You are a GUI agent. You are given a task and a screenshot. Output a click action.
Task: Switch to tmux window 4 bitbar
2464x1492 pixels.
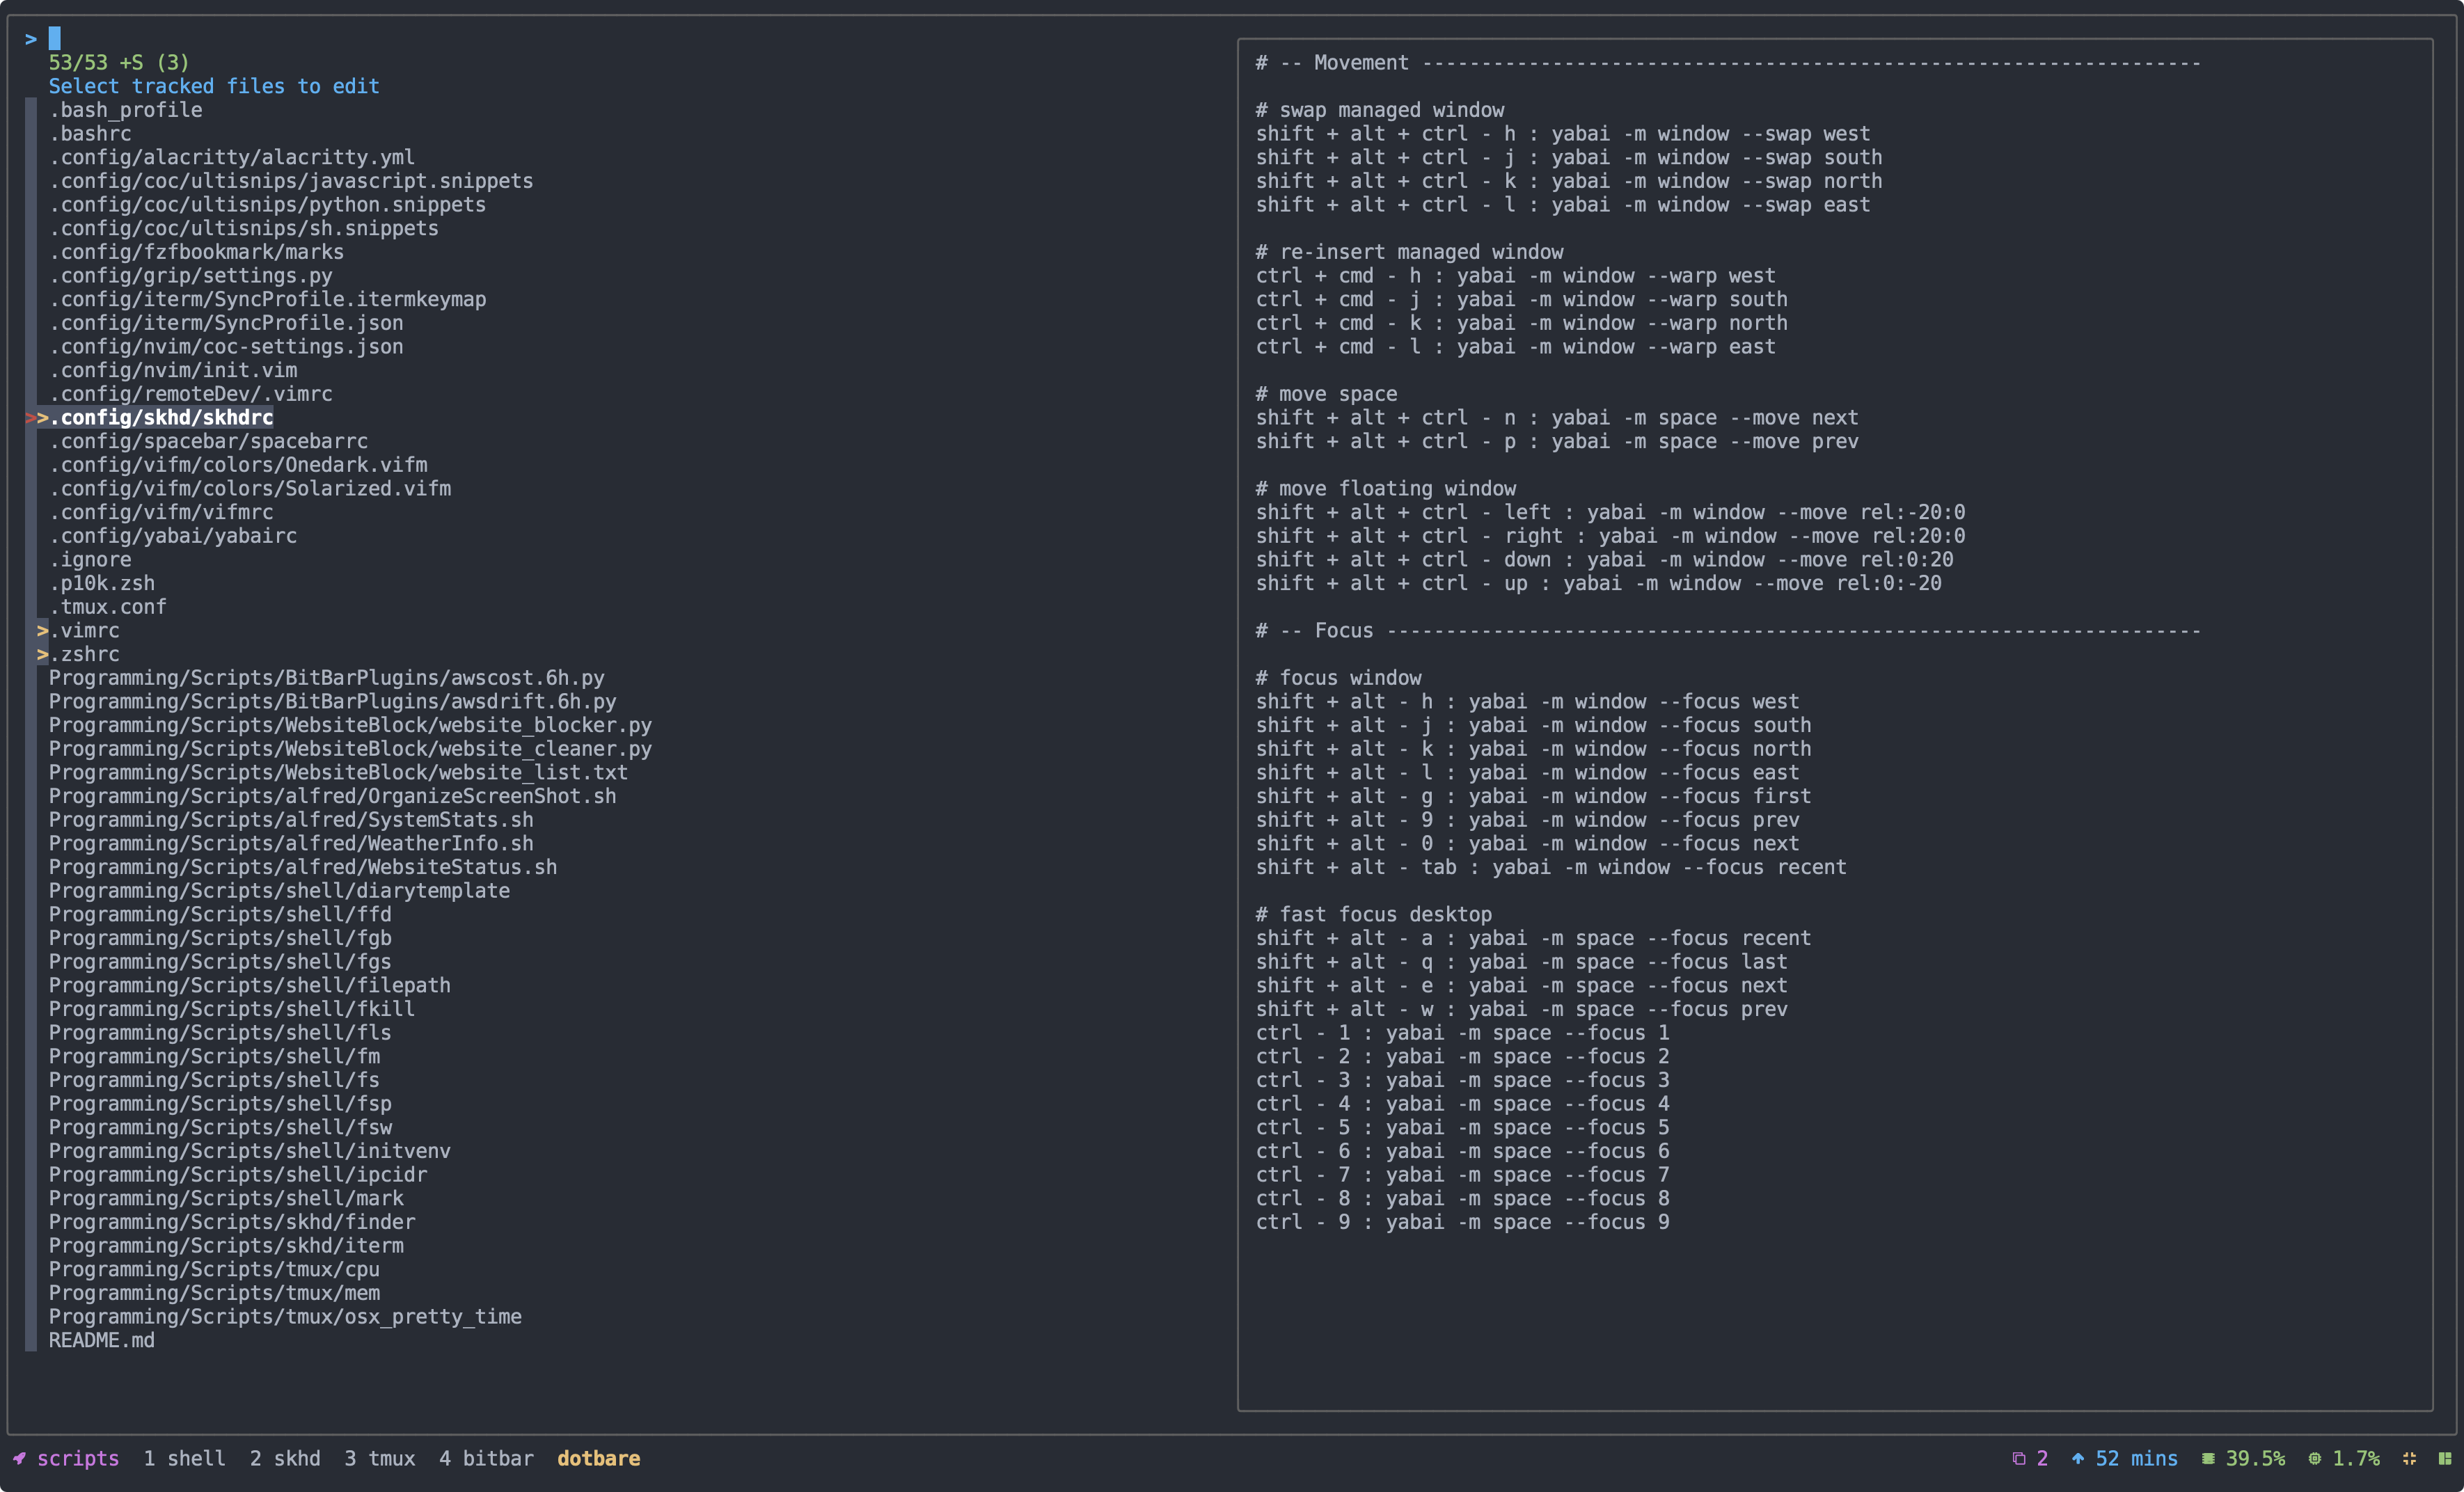[486, 1458]
